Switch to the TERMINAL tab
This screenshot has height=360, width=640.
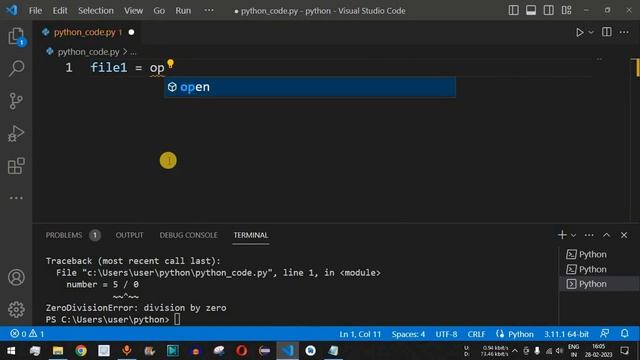coord(251,235)
